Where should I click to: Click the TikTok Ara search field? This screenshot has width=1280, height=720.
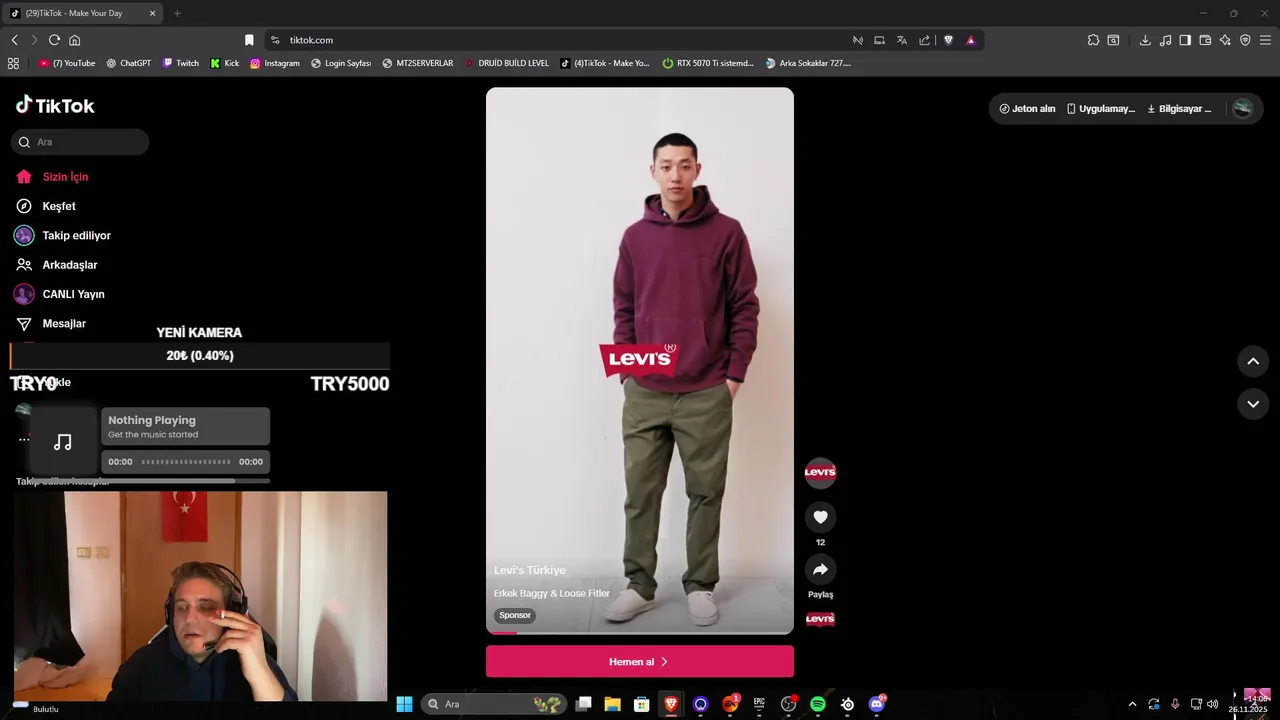(x=80, y=142)
